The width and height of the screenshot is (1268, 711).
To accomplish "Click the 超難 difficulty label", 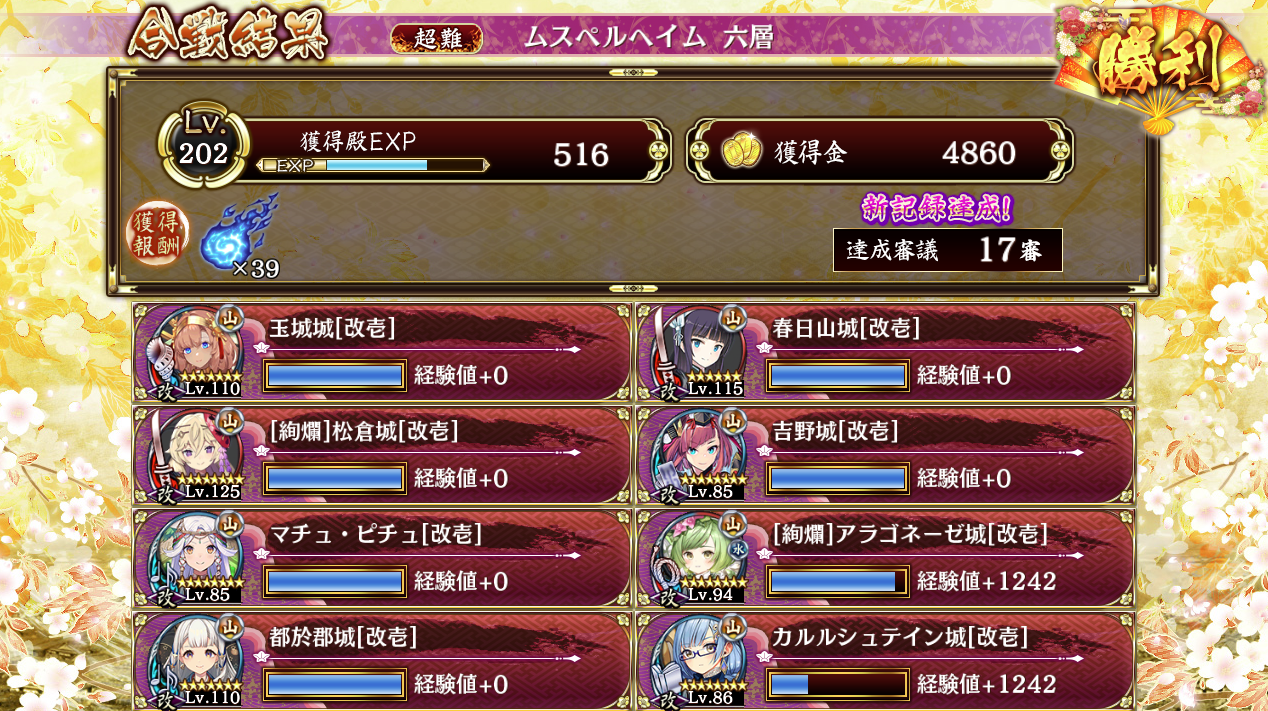I will pyautogui.click(x=436, y=38).
